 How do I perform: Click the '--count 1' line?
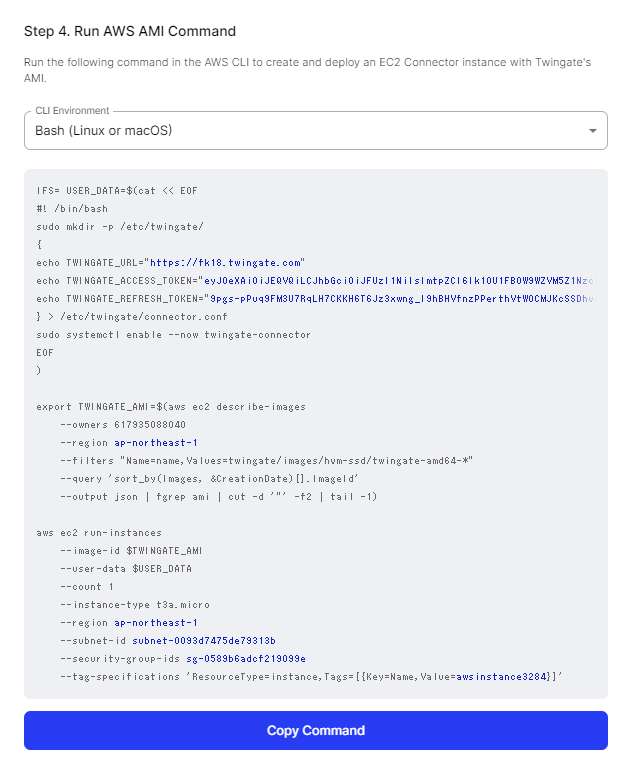tap(87, 587)
